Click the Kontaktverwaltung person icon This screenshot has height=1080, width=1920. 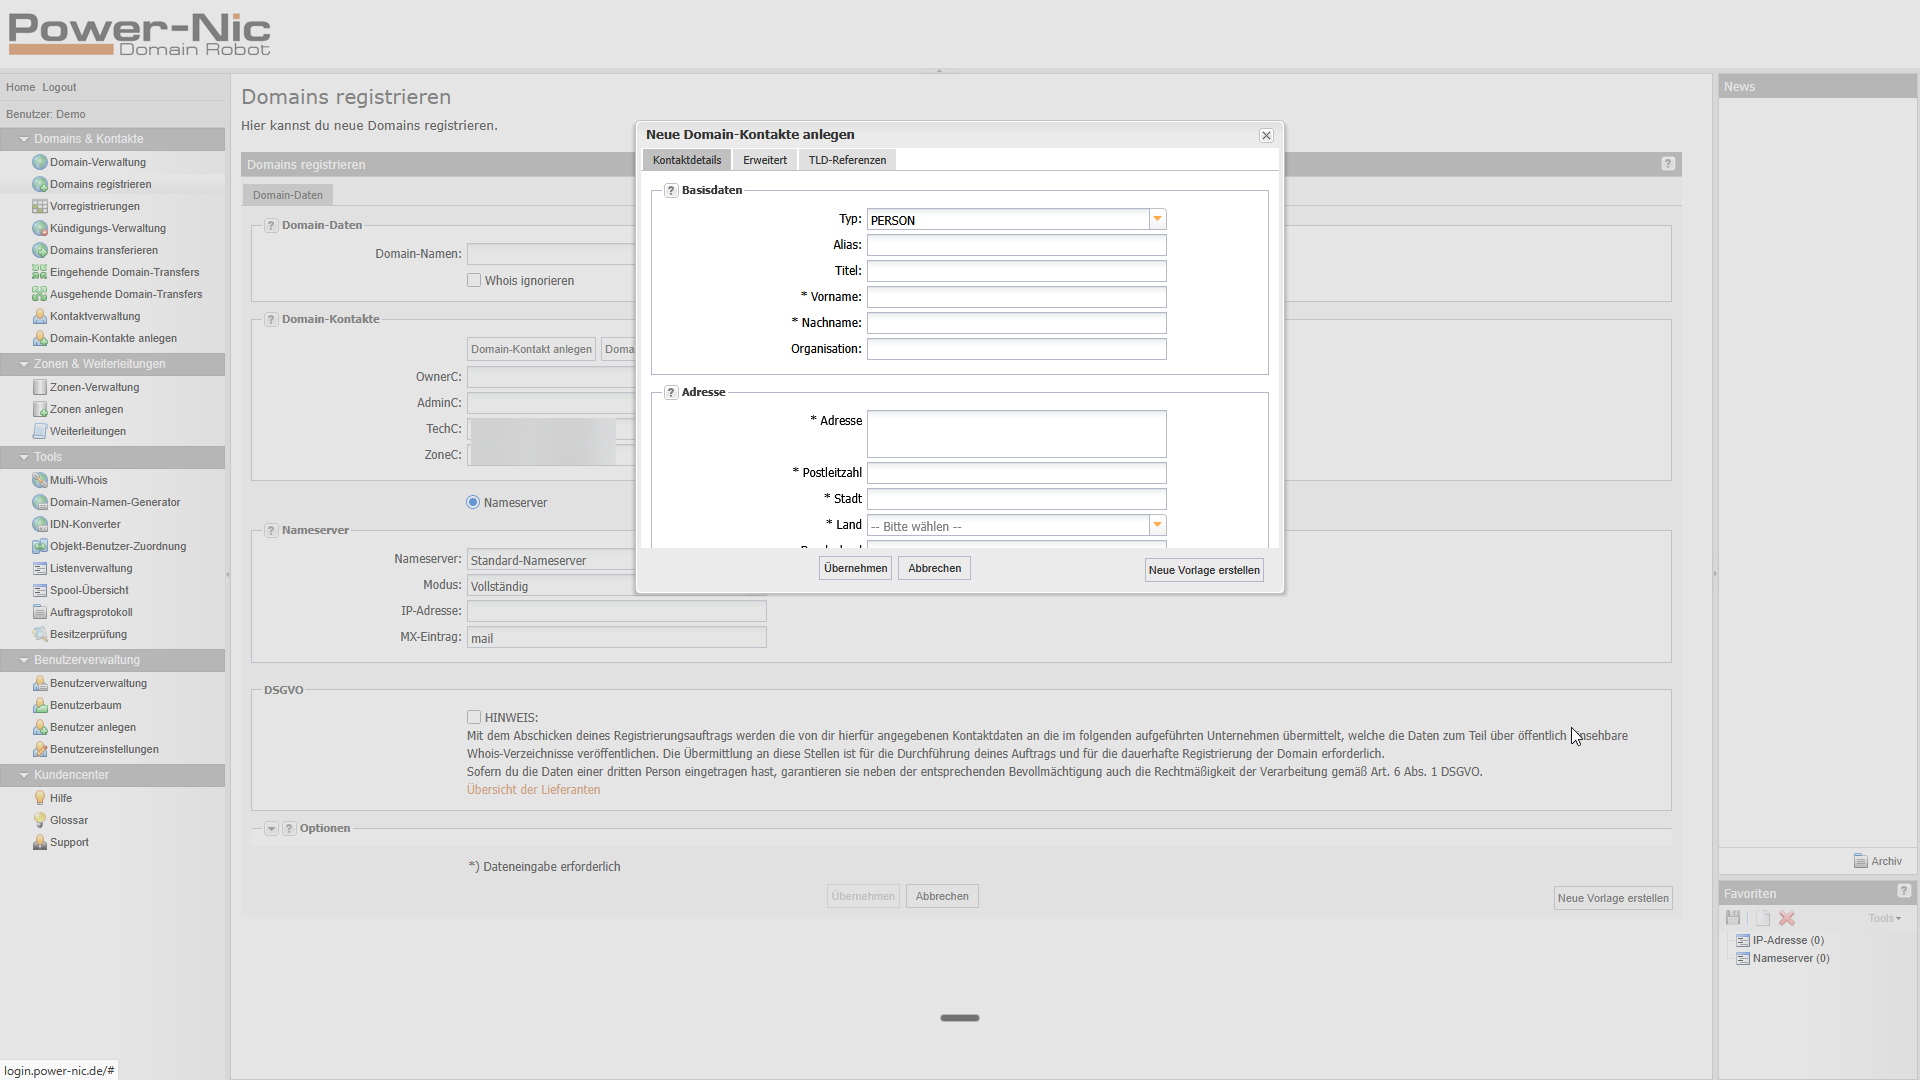click(39, 316)
